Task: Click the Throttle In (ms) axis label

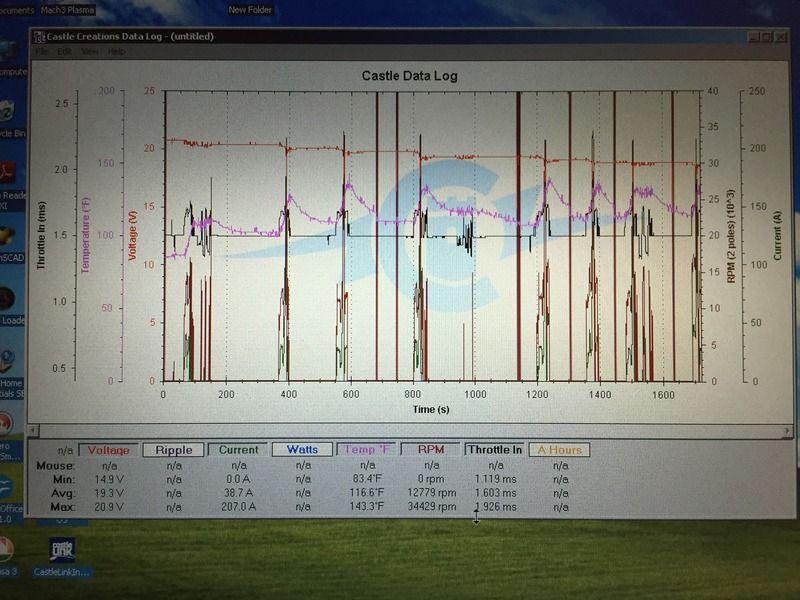Action: click(x=42, y=235)
